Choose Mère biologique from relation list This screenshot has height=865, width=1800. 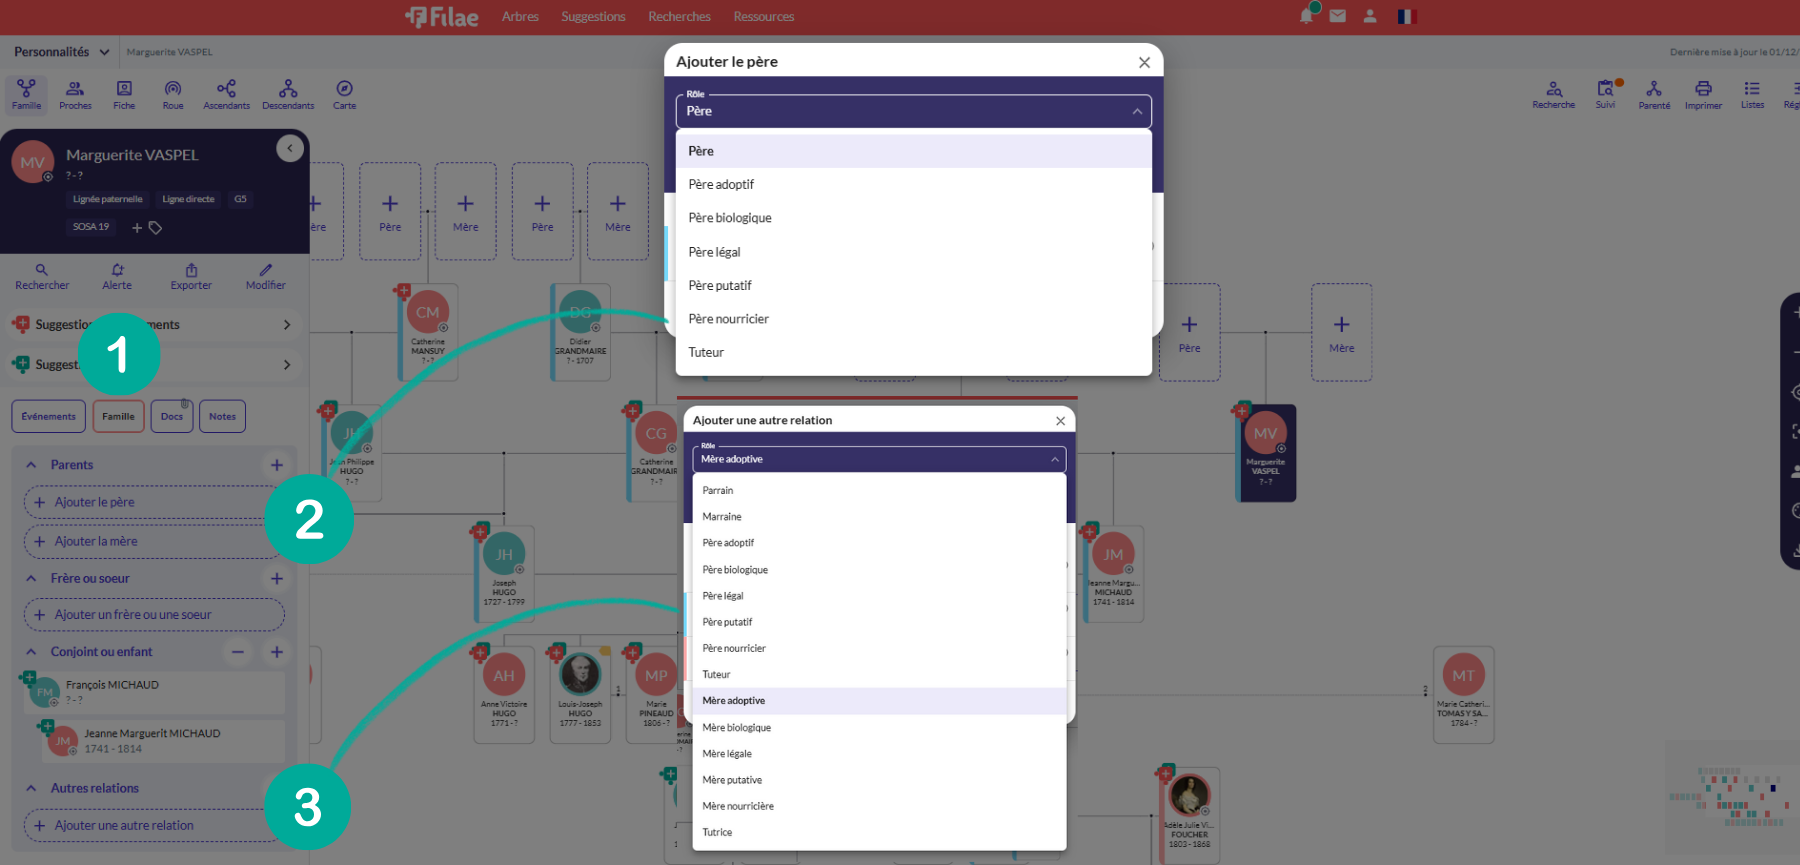coord(737,728)
